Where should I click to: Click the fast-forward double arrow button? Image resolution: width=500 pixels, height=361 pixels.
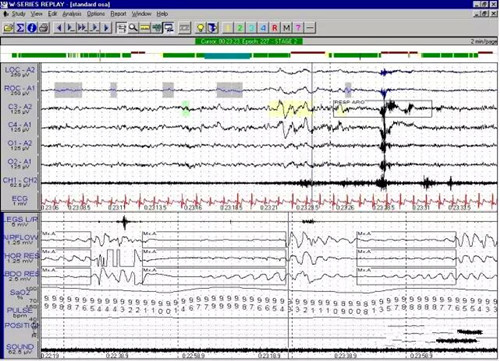pyautogui.click(x=82, y=28)
